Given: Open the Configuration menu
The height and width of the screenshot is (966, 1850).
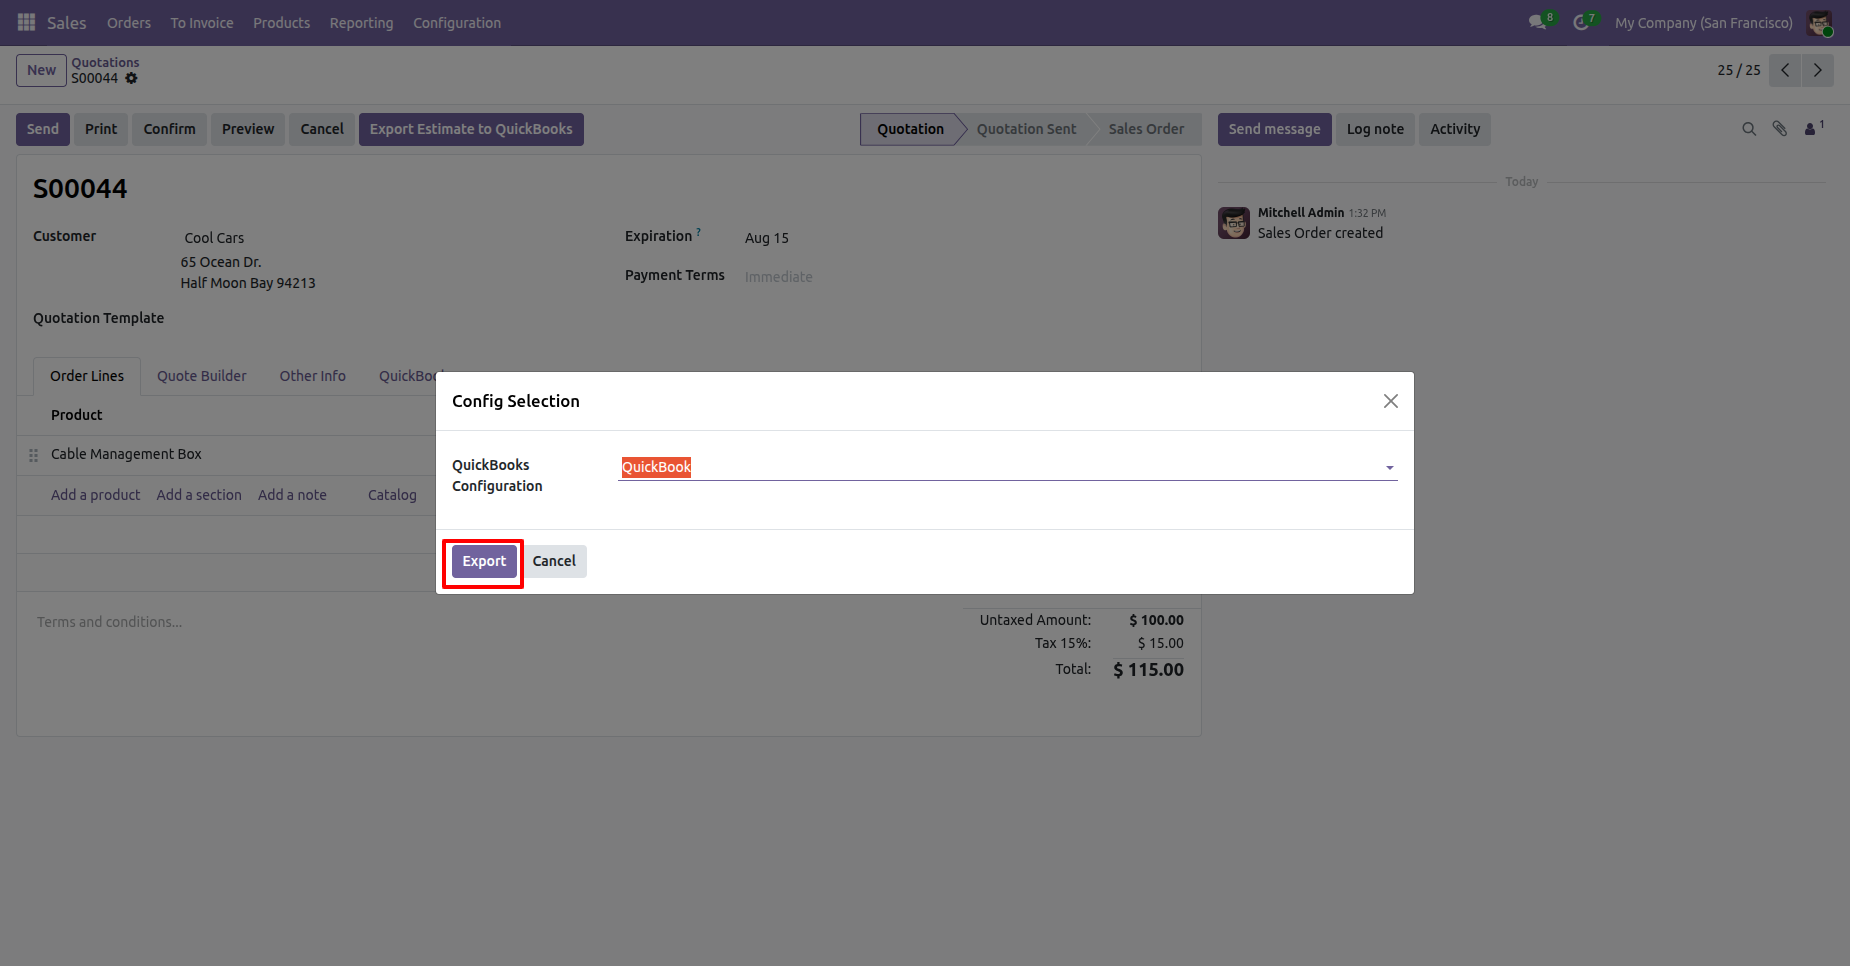Looking at the screenshot, I should click(457, 23).
